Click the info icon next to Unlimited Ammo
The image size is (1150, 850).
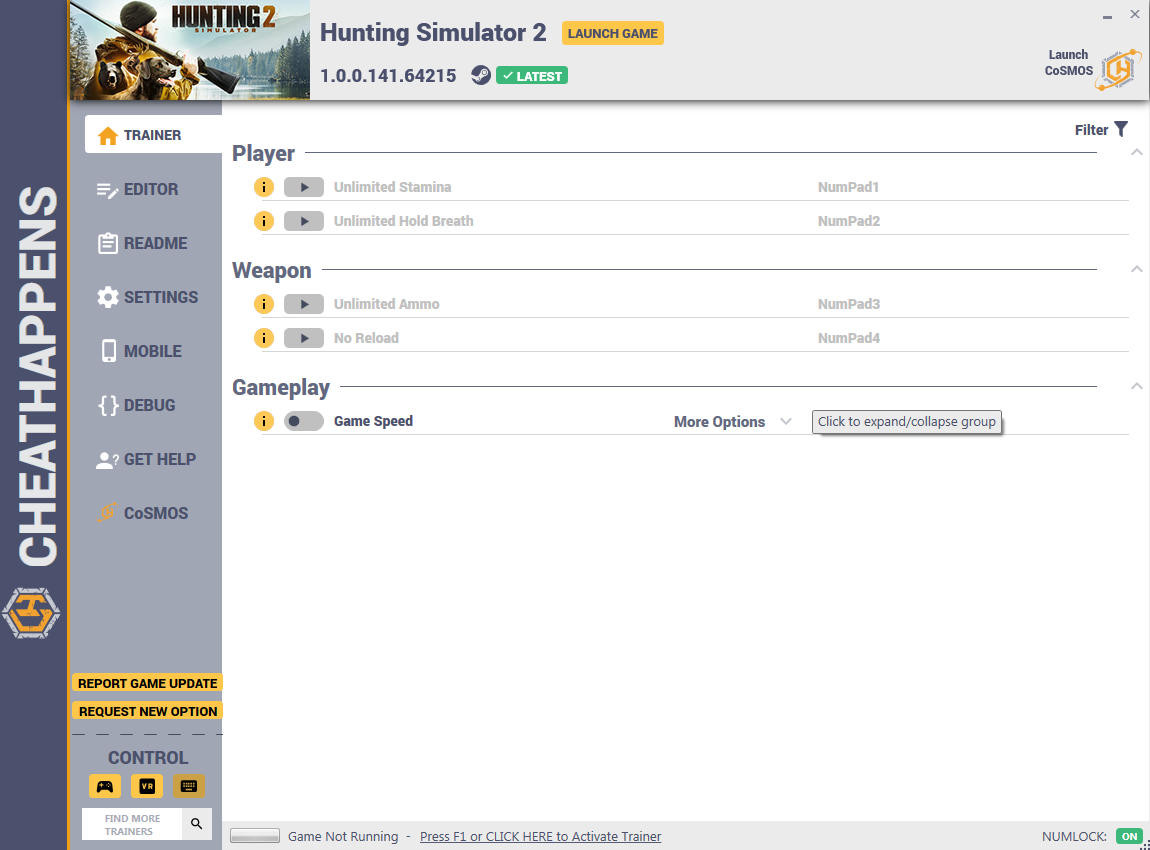tap(263, 304)
